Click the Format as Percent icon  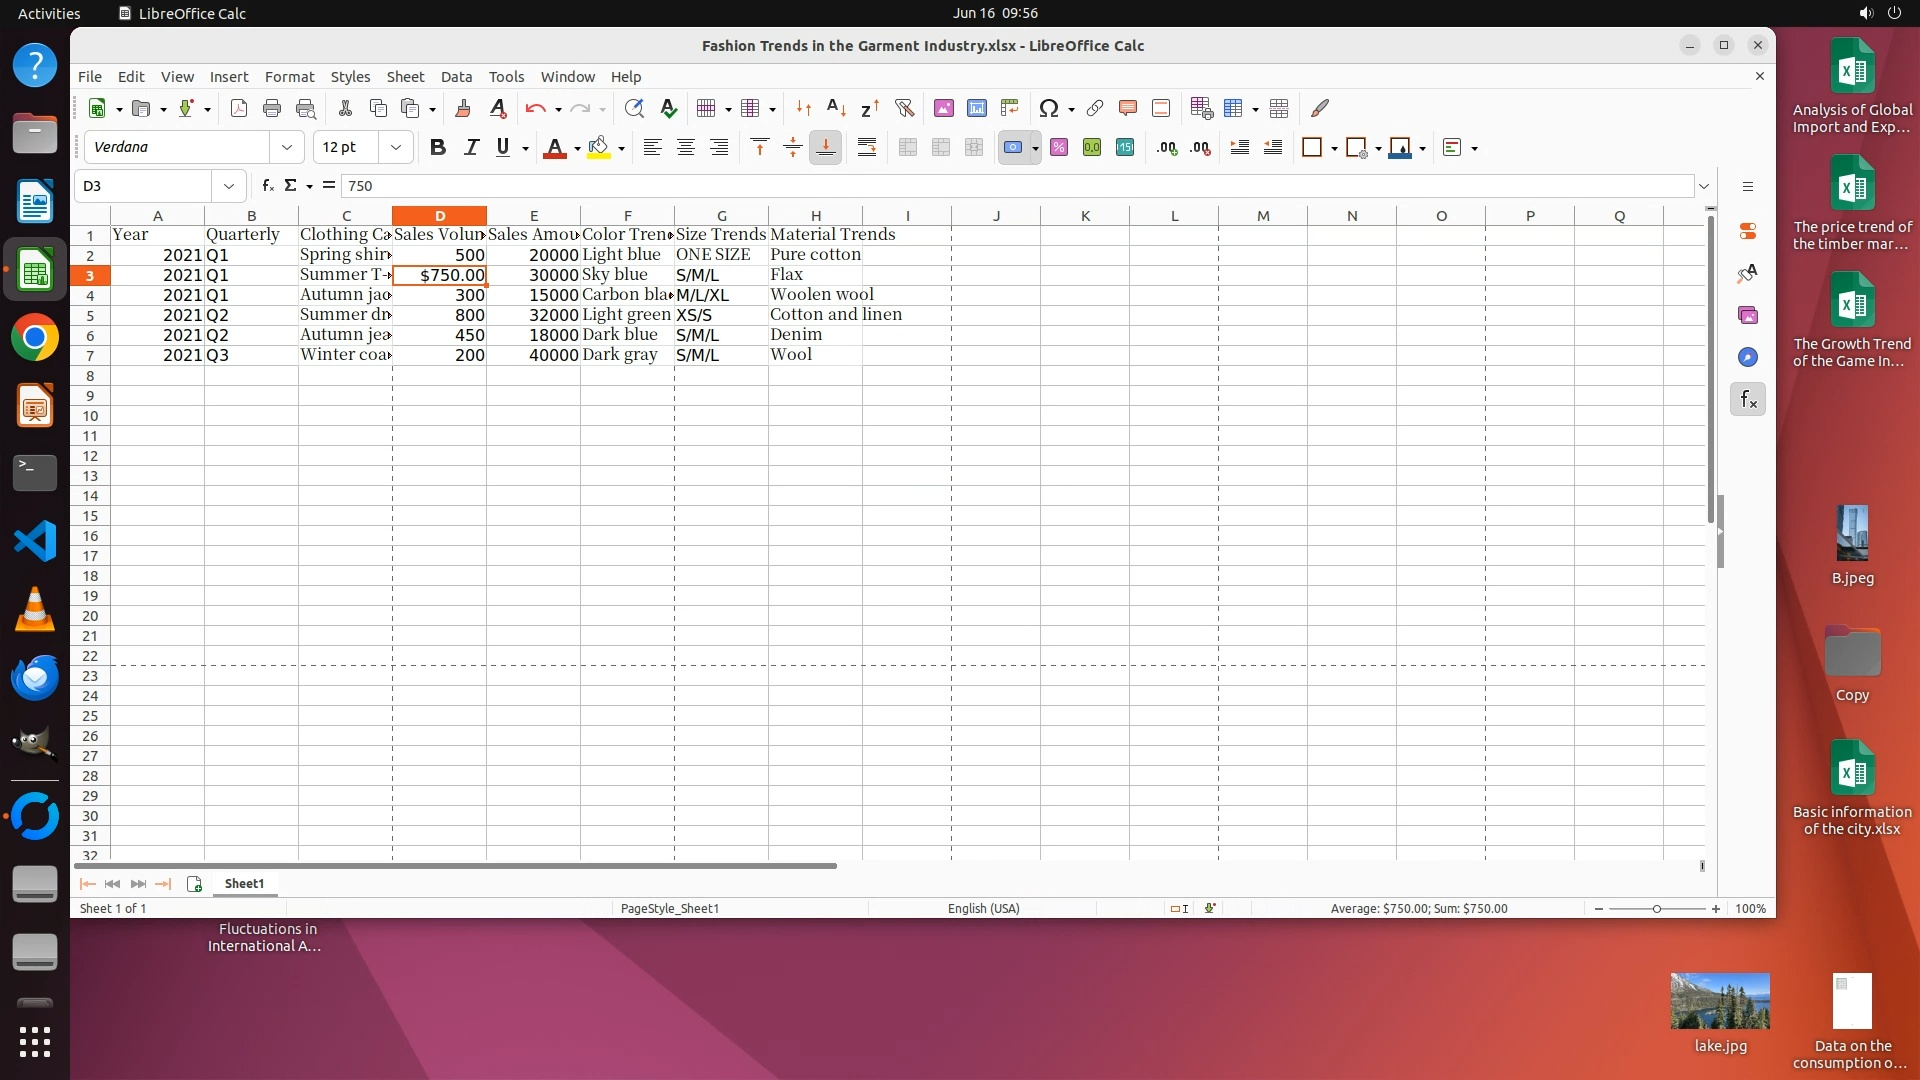click(x=1059, y=148)
